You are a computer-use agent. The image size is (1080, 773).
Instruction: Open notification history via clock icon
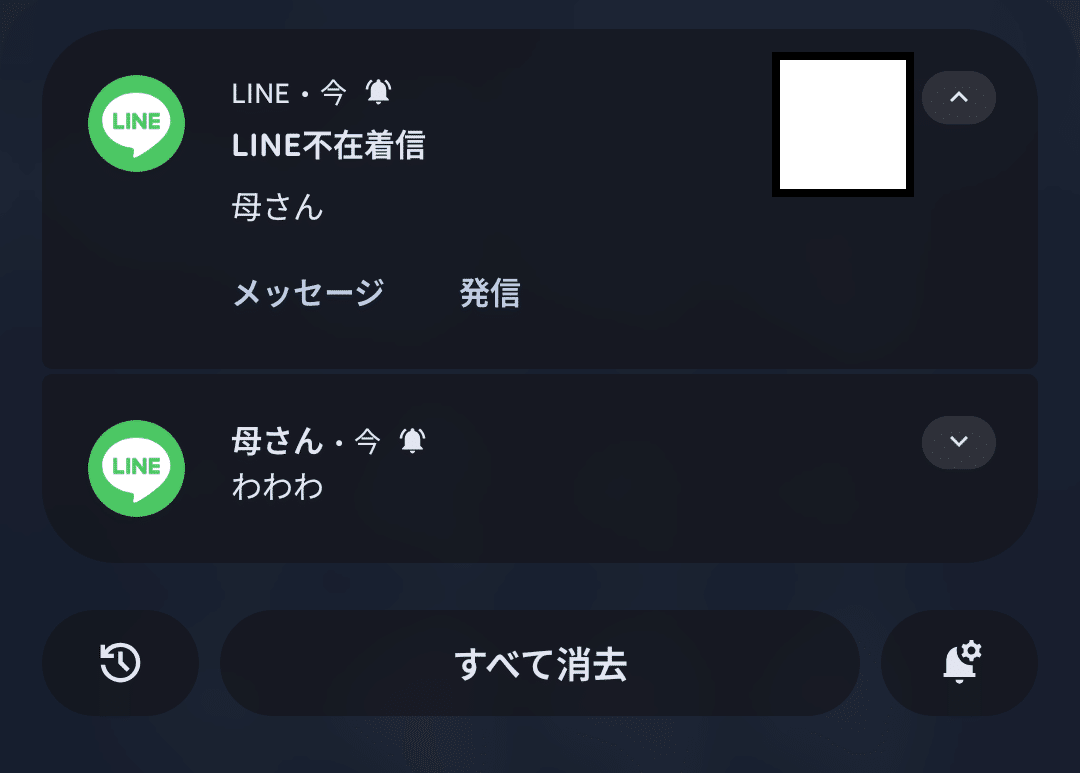pyautogui.click(x=119, y=662)
